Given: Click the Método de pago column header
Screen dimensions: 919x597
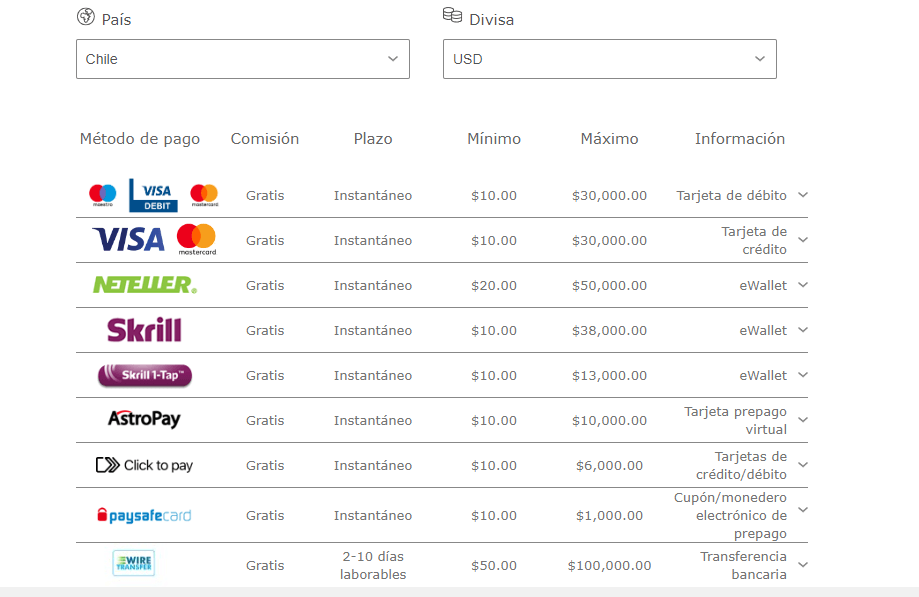Looking at the screenshot, I should pos(139,139).
